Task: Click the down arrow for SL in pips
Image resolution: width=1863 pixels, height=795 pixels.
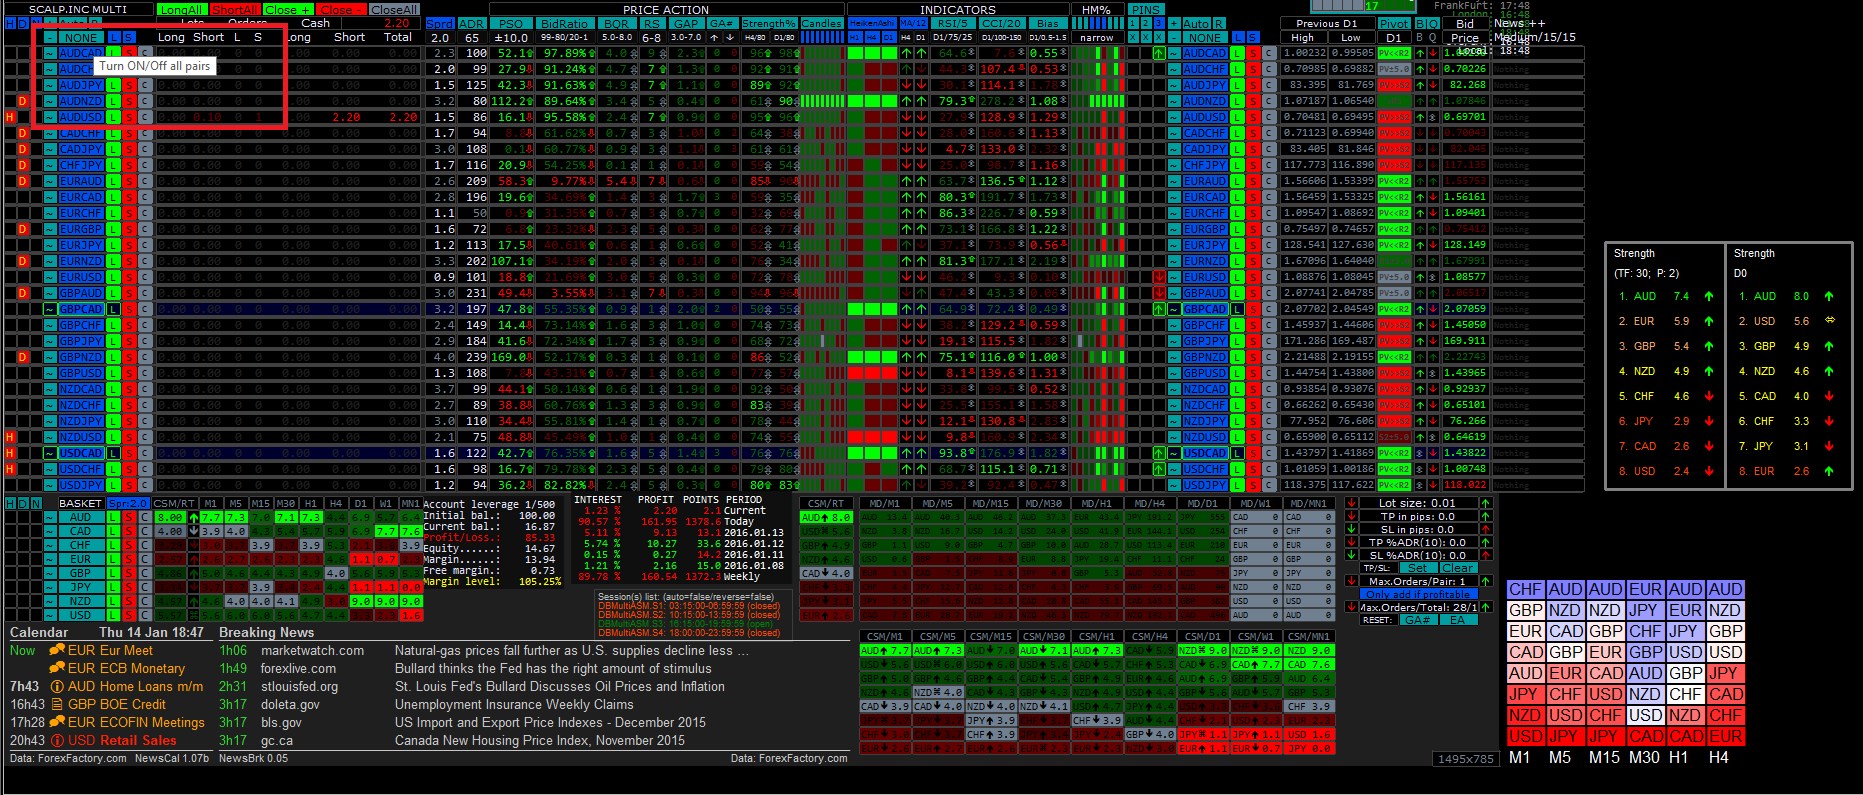Action: click(1352, 529)
